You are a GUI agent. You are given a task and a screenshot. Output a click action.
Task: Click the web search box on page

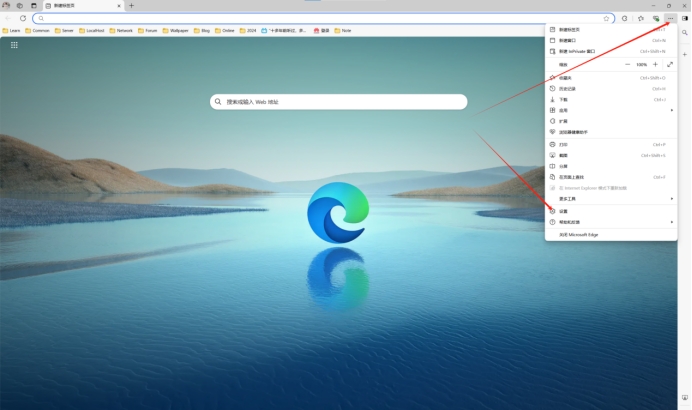(339, 102)
